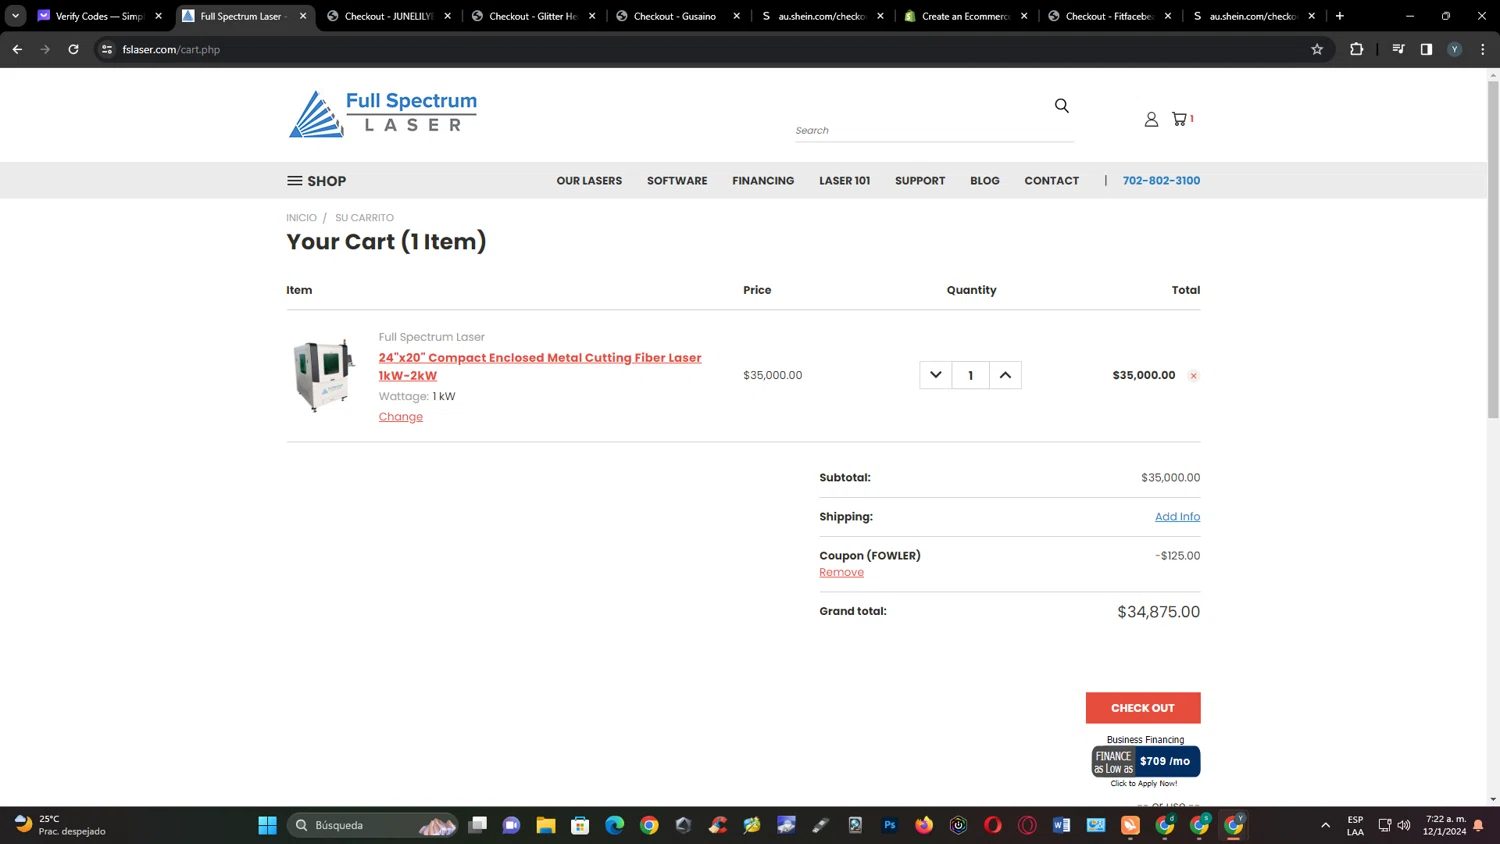
Task: Open taskbar clock showing 7:22 a. m.
Action: click(1445, 825)
